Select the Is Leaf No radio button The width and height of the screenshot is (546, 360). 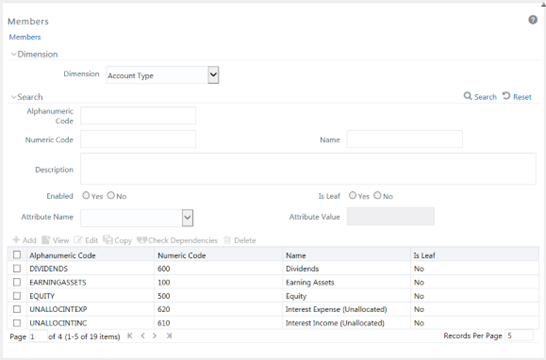click(377, 195)
